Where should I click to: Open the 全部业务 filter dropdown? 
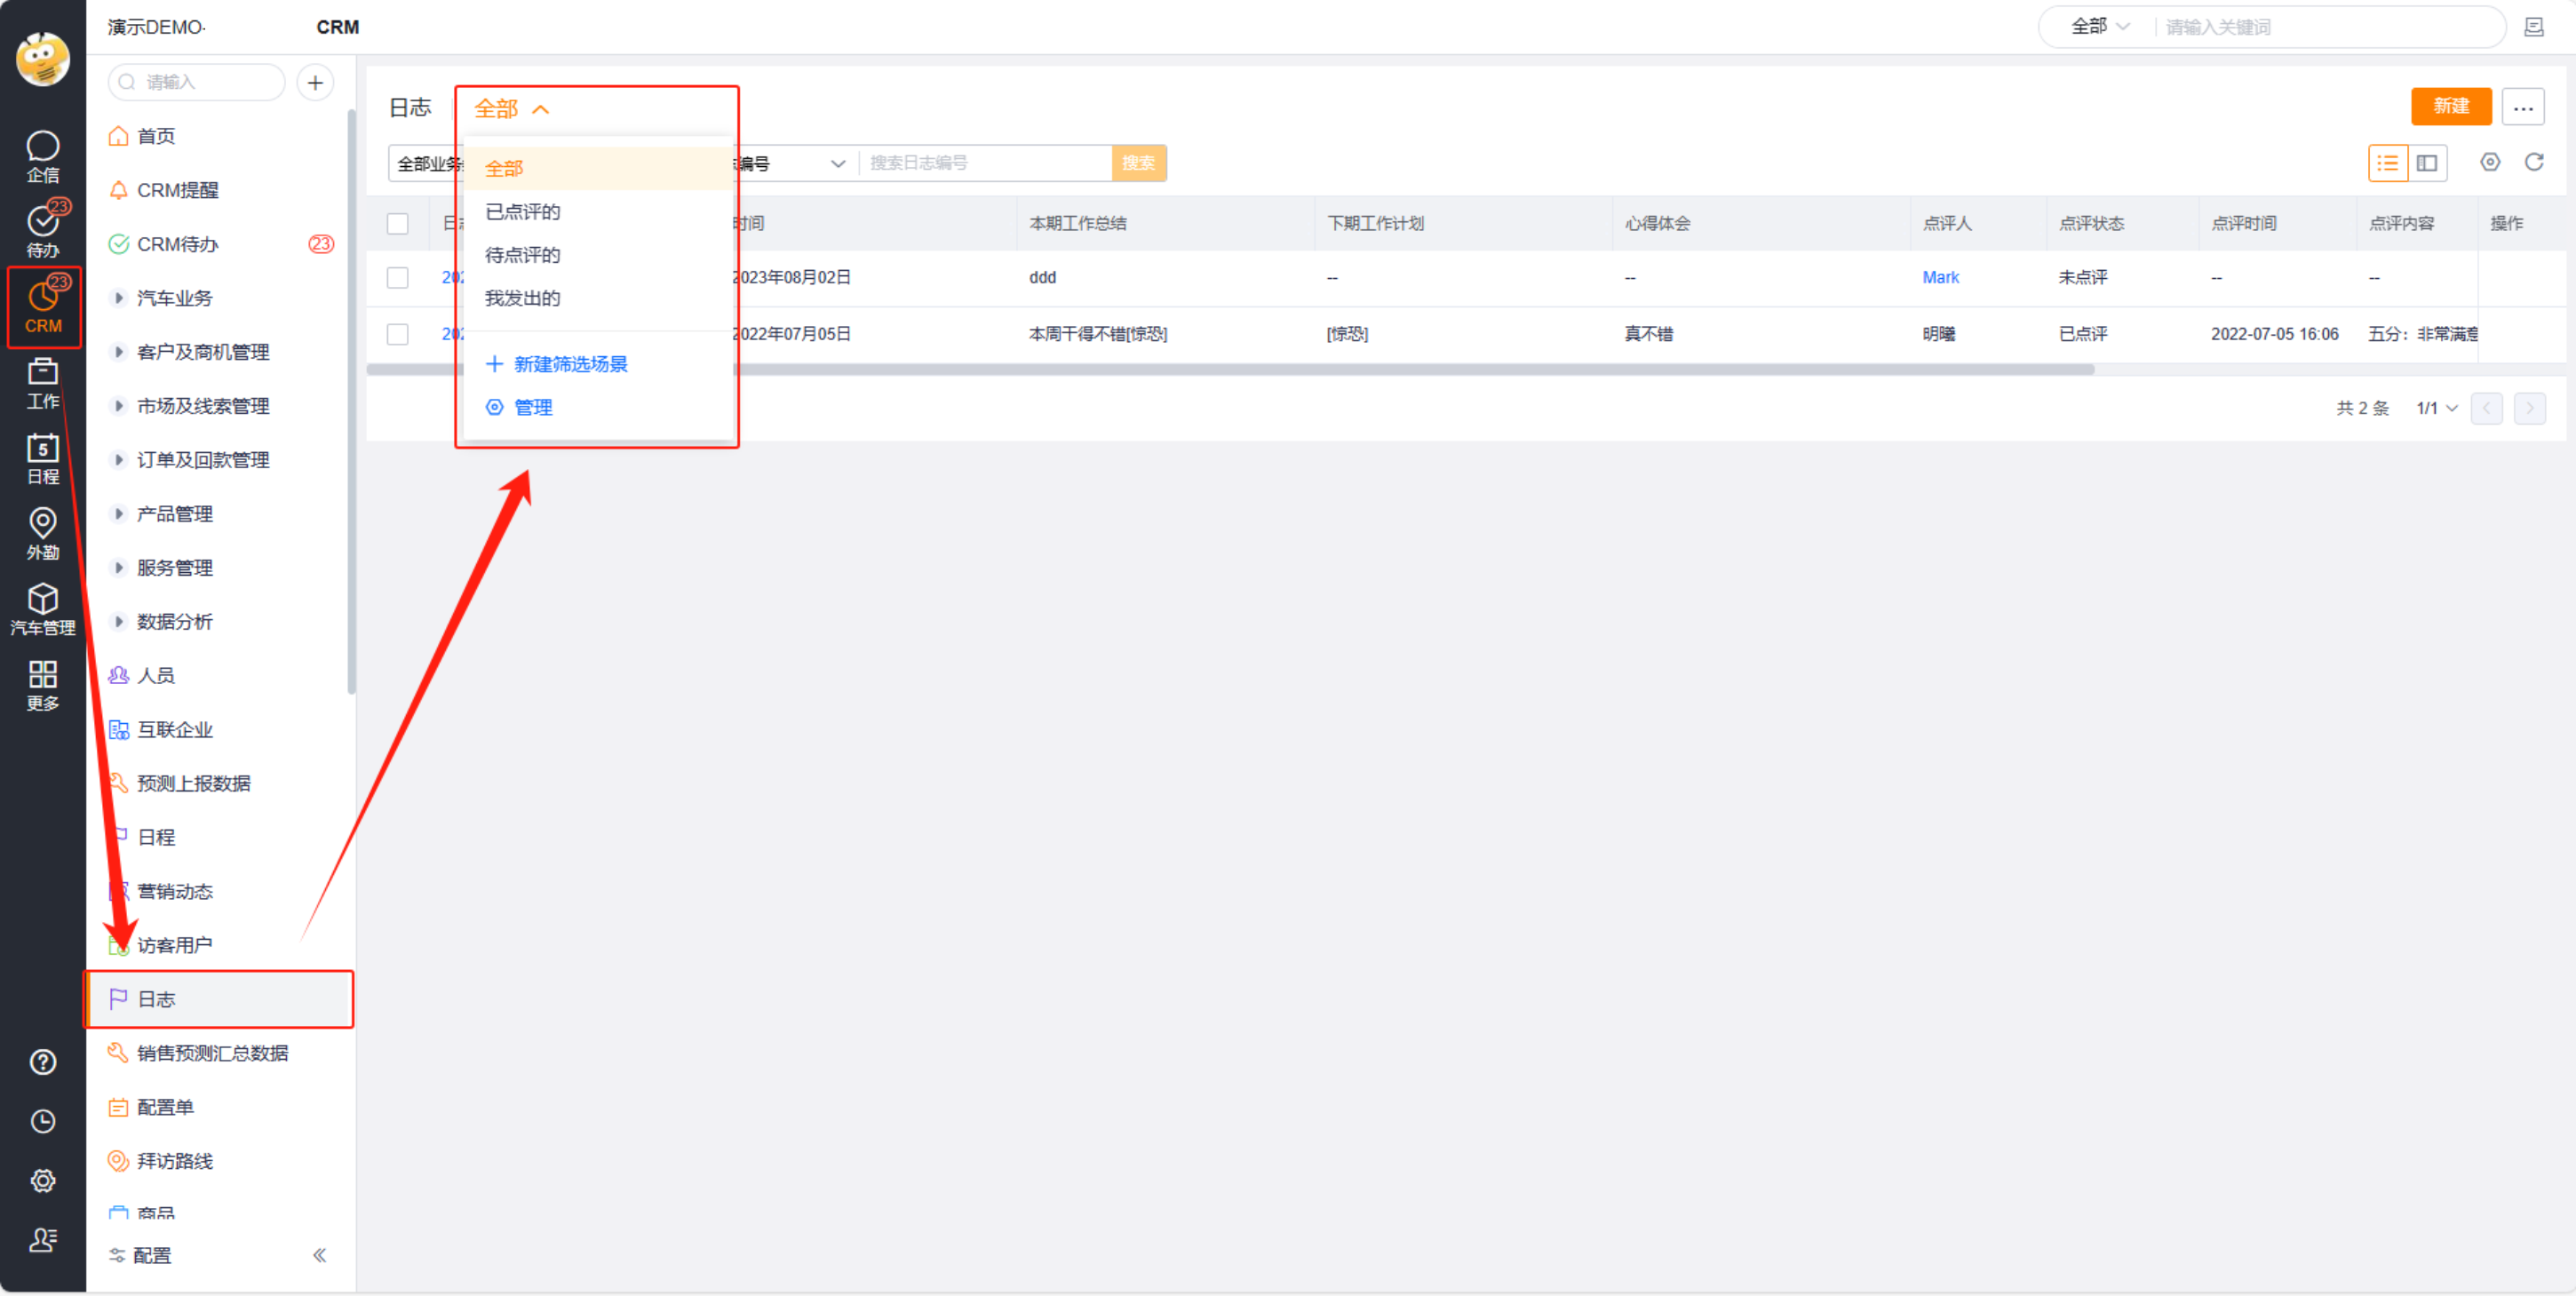(428, 163)
